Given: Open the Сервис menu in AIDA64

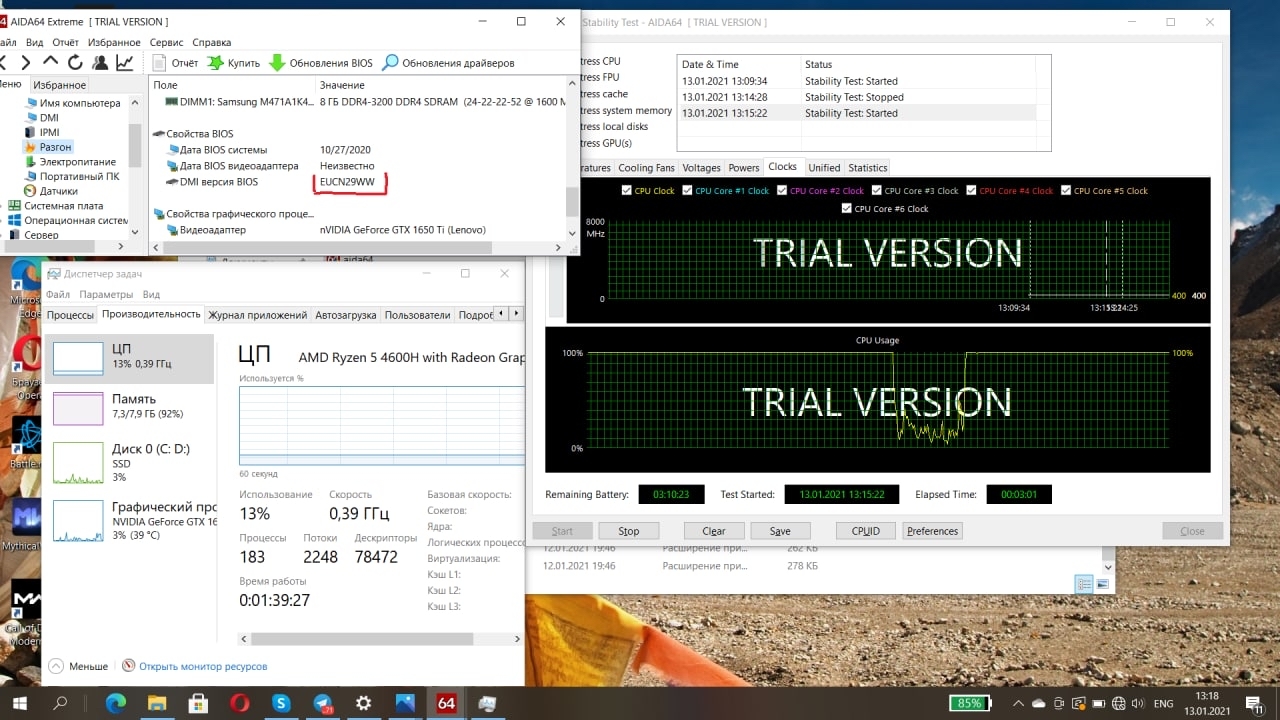Looking at the screenshot, I should (x=166, y=42).
